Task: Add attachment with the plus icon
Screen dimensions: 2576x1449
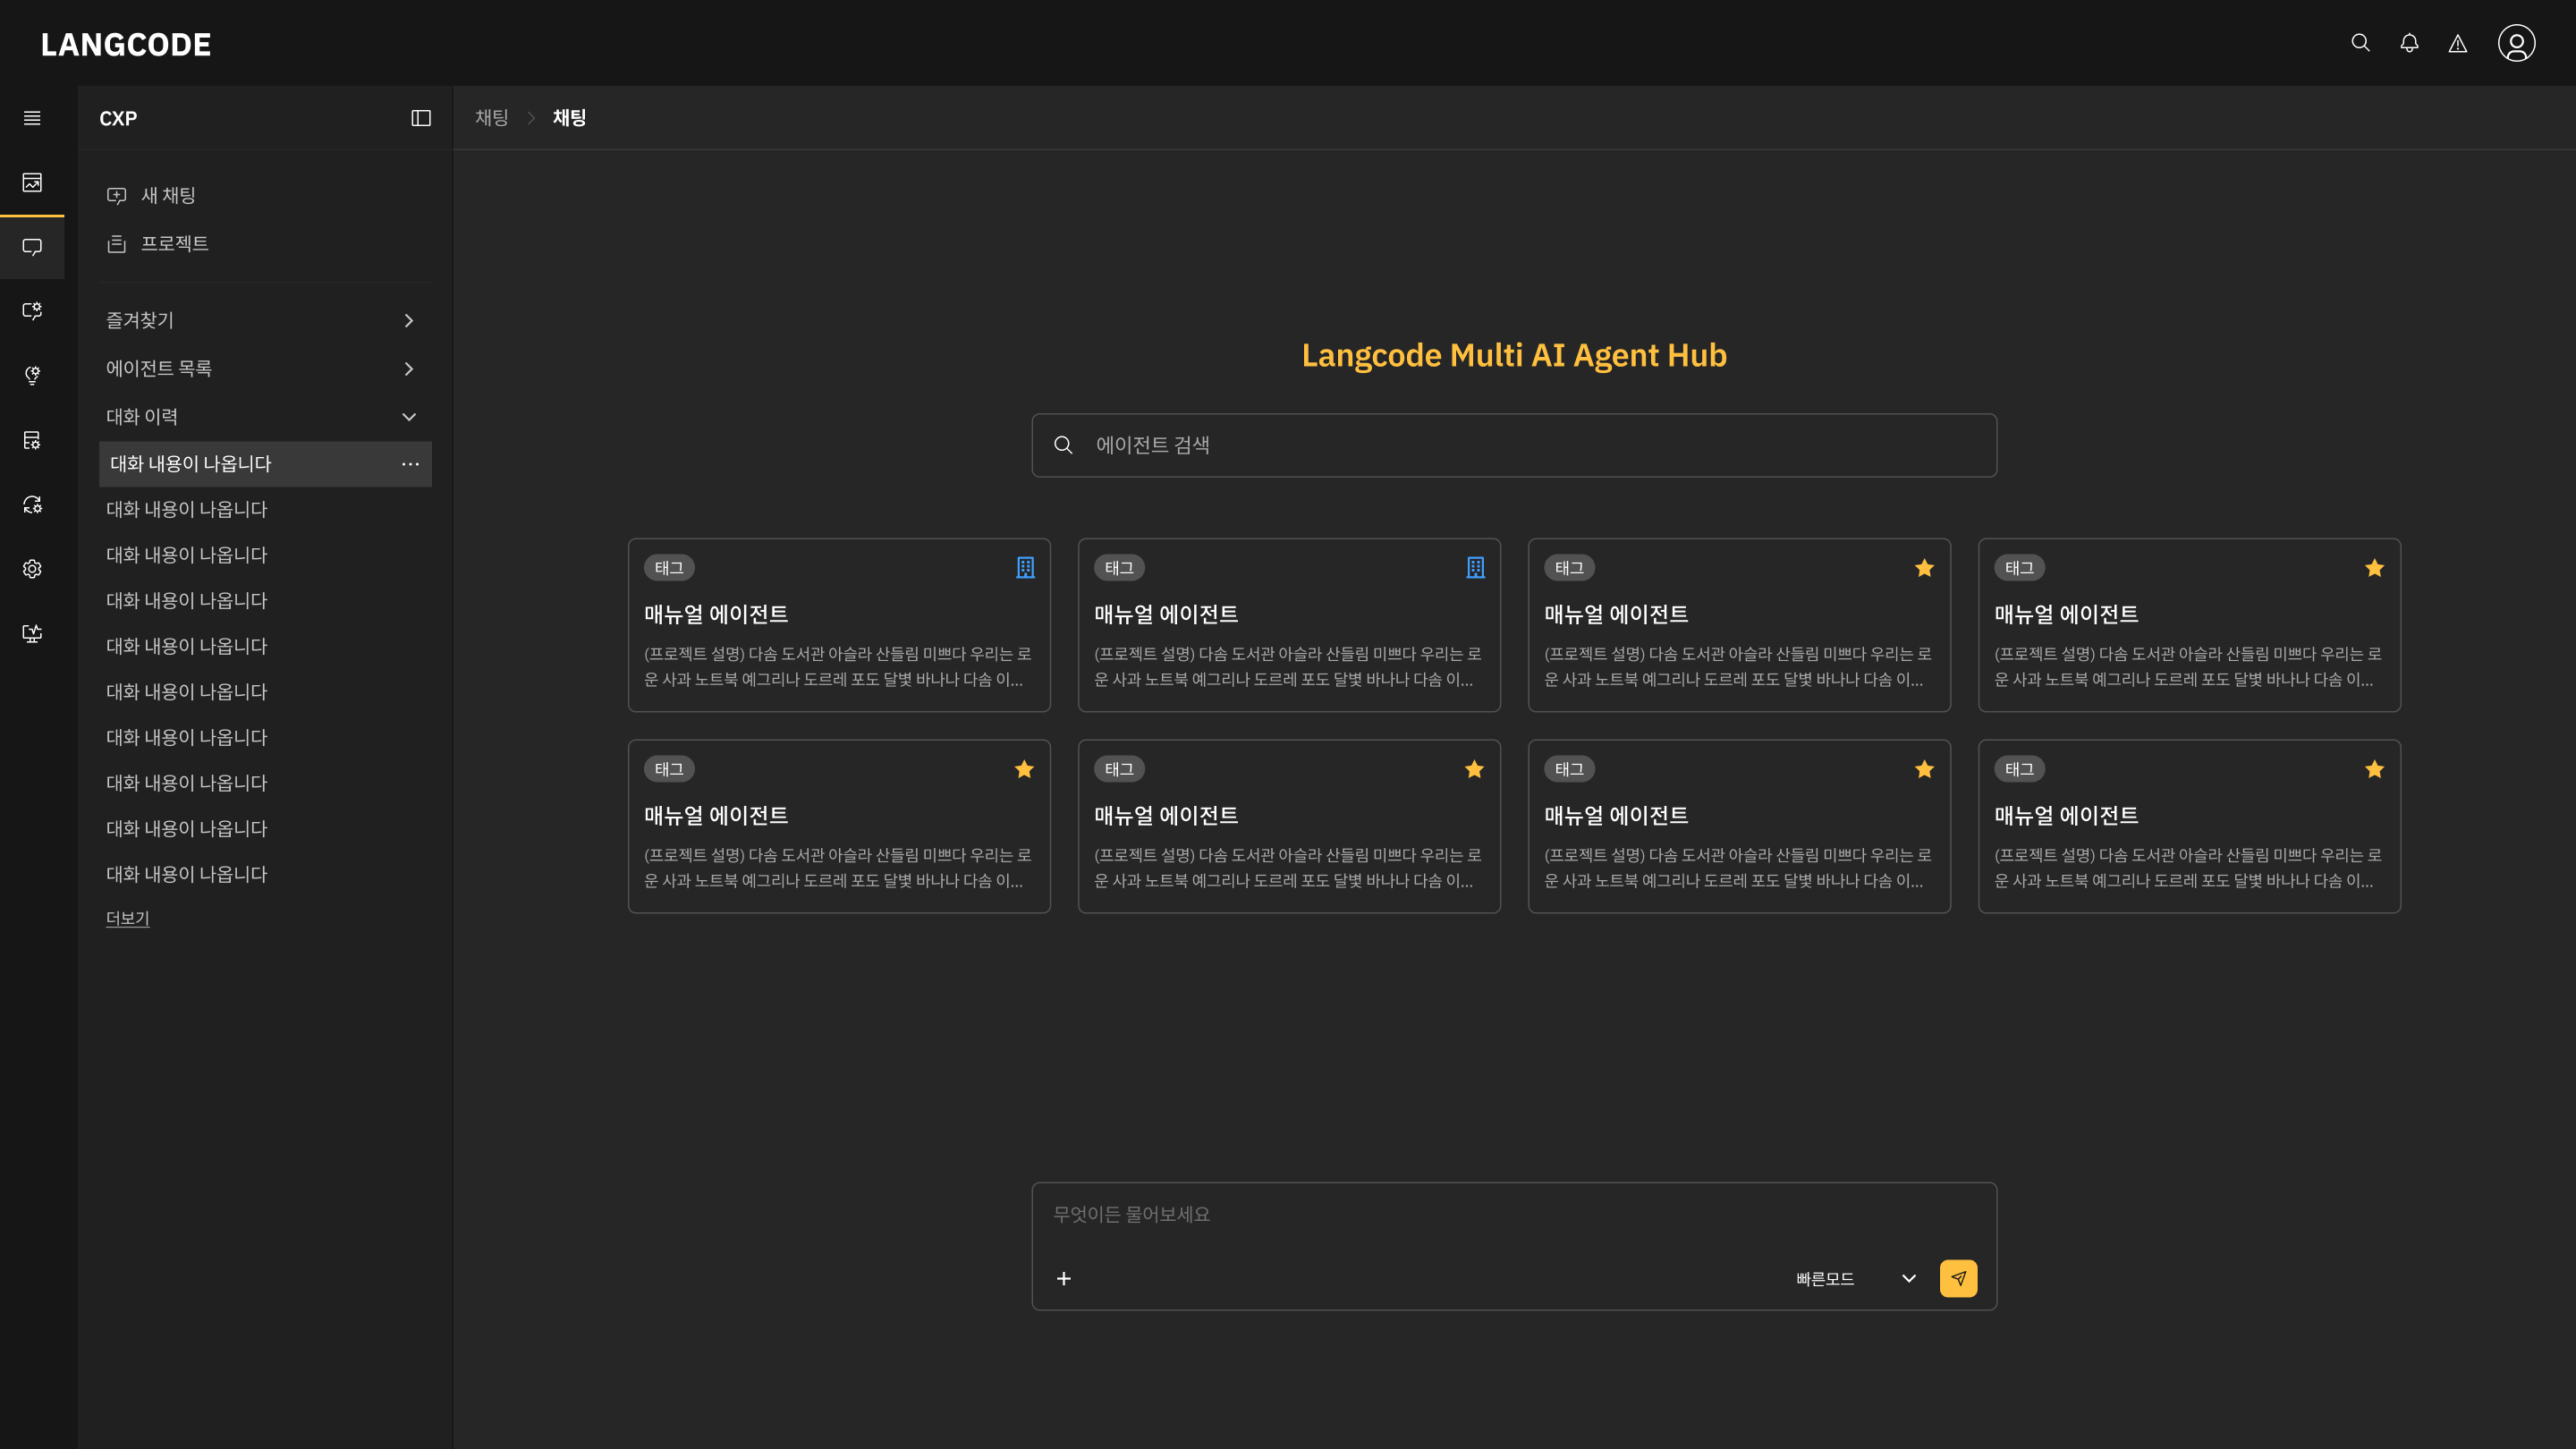Action: [x=1064, y=1278]
